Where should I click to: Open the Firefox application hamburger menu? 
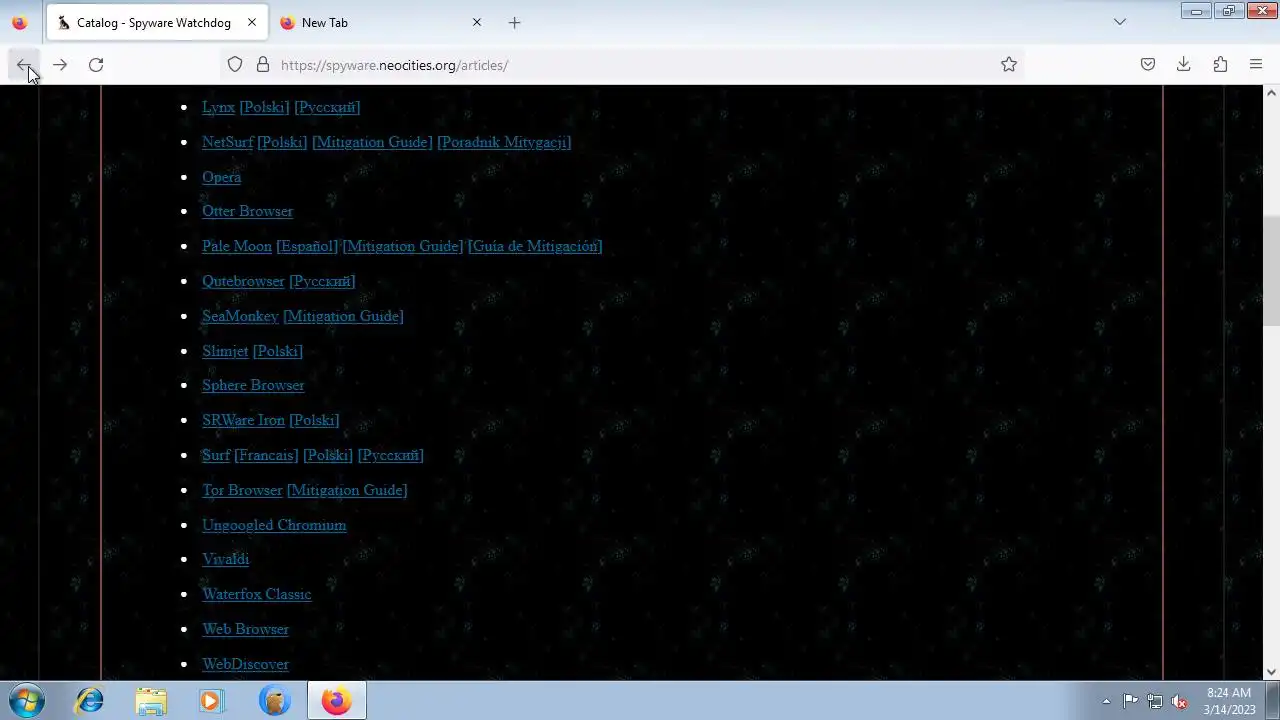[1256, 65]
